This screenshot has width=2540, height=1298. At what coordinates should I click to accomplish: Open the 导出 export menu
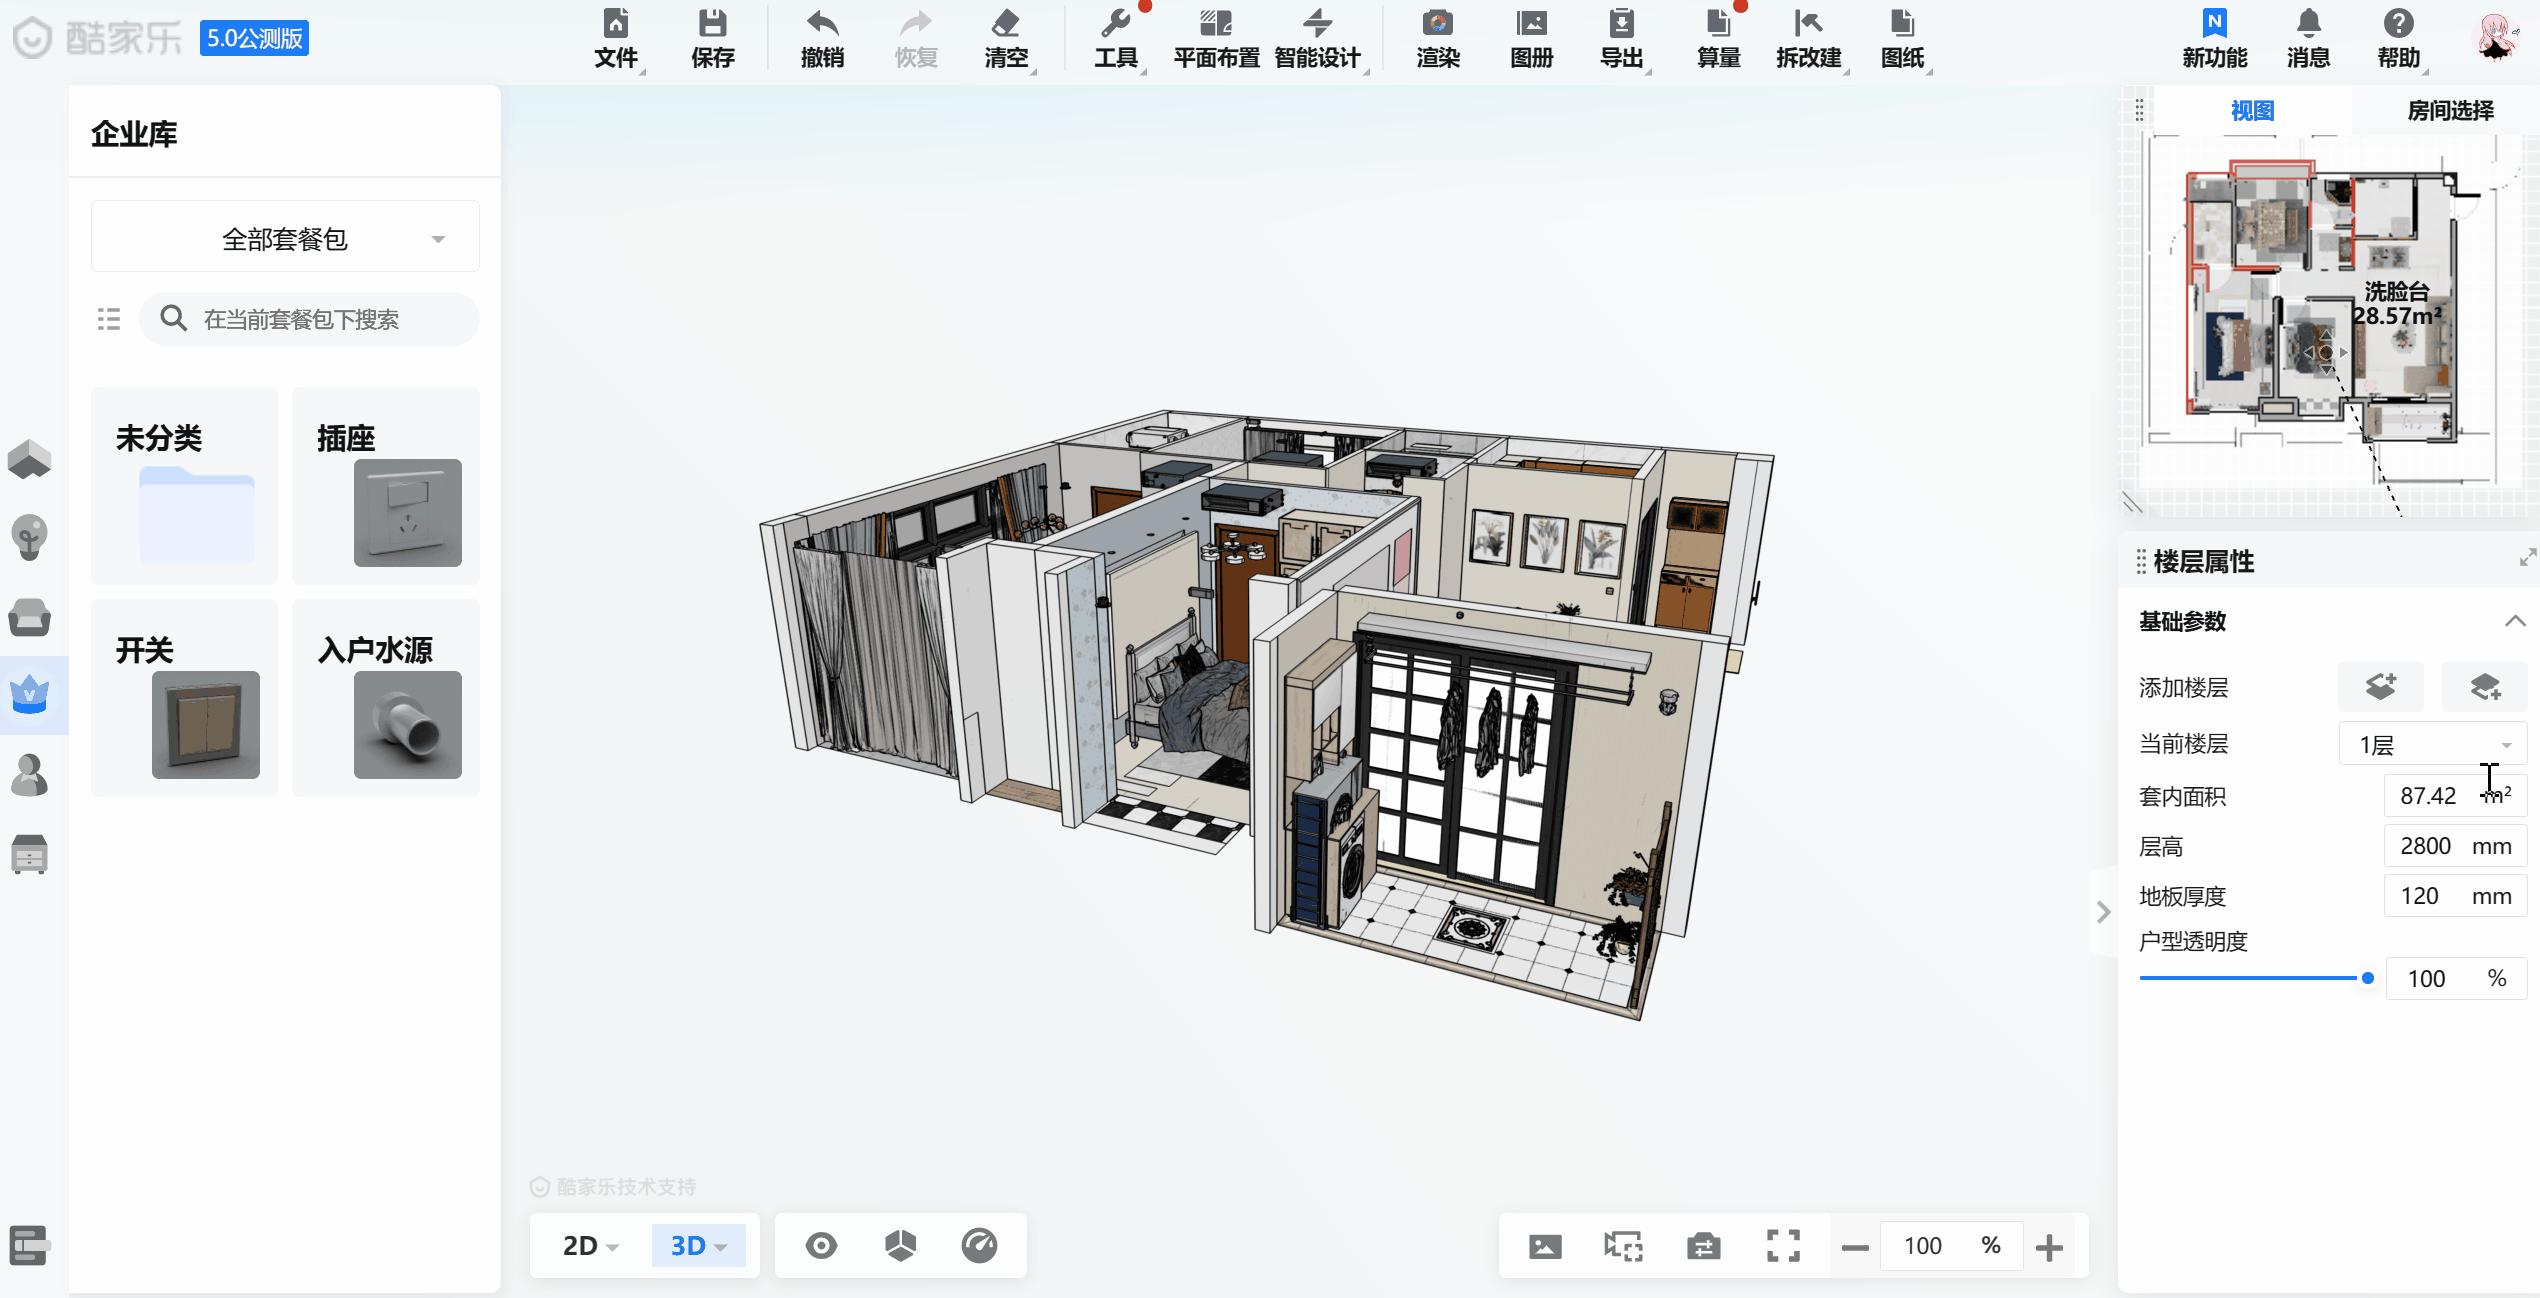click(x=1622, y=40)
